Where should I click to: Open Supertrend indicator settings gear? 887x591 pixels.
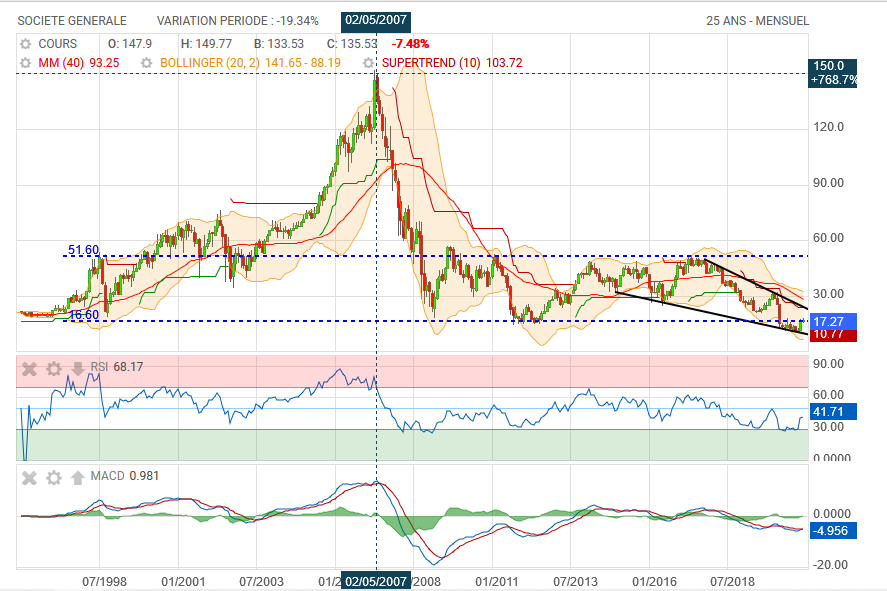pos(369,62)
